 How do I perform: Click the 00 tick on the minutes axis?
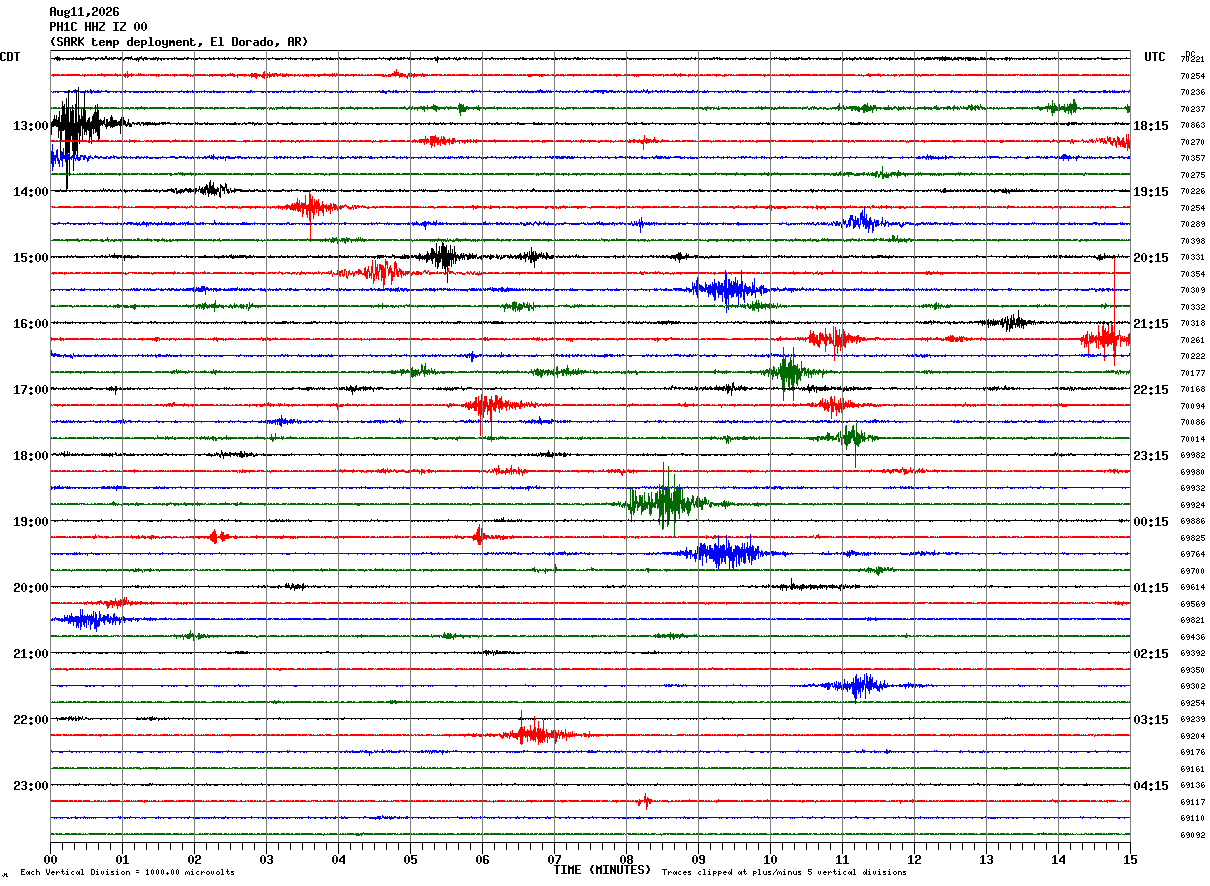tap(50, 859)
